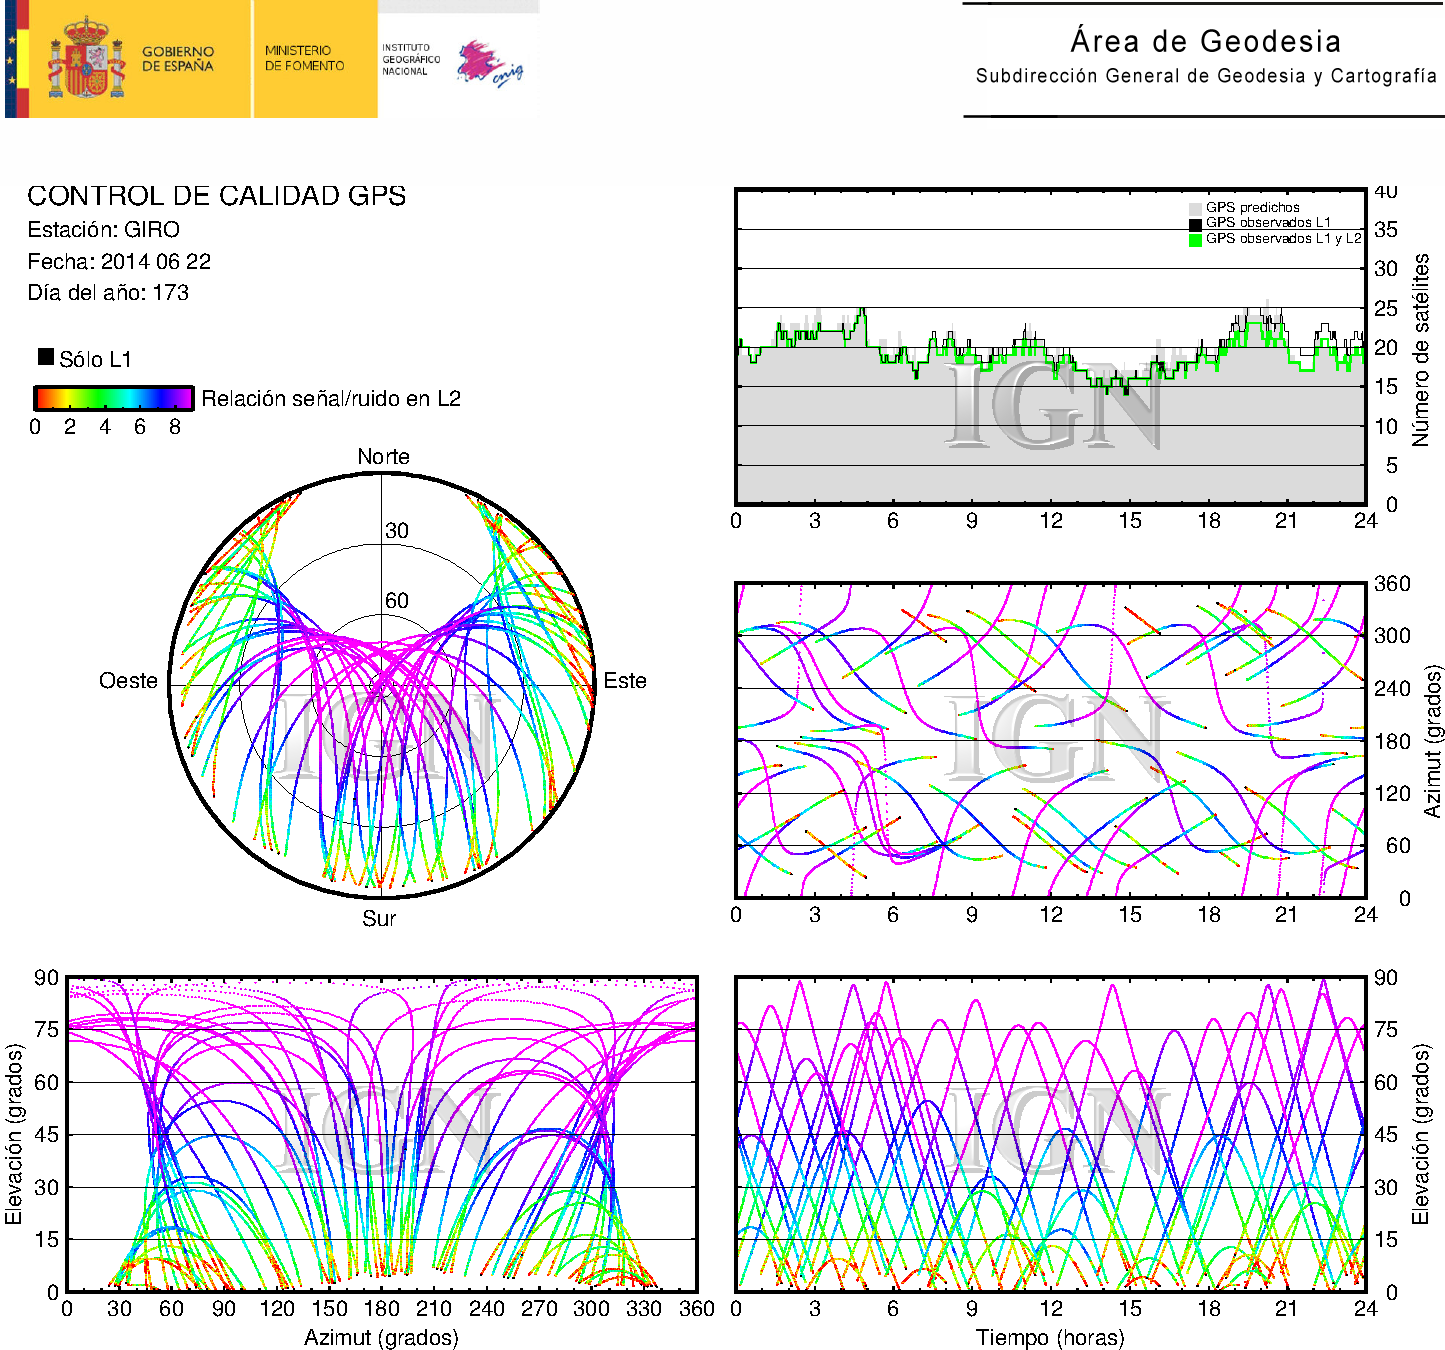Click the Fecha: 2014 06 22 text
The image size is (1445, 1350).
(119, 262)
